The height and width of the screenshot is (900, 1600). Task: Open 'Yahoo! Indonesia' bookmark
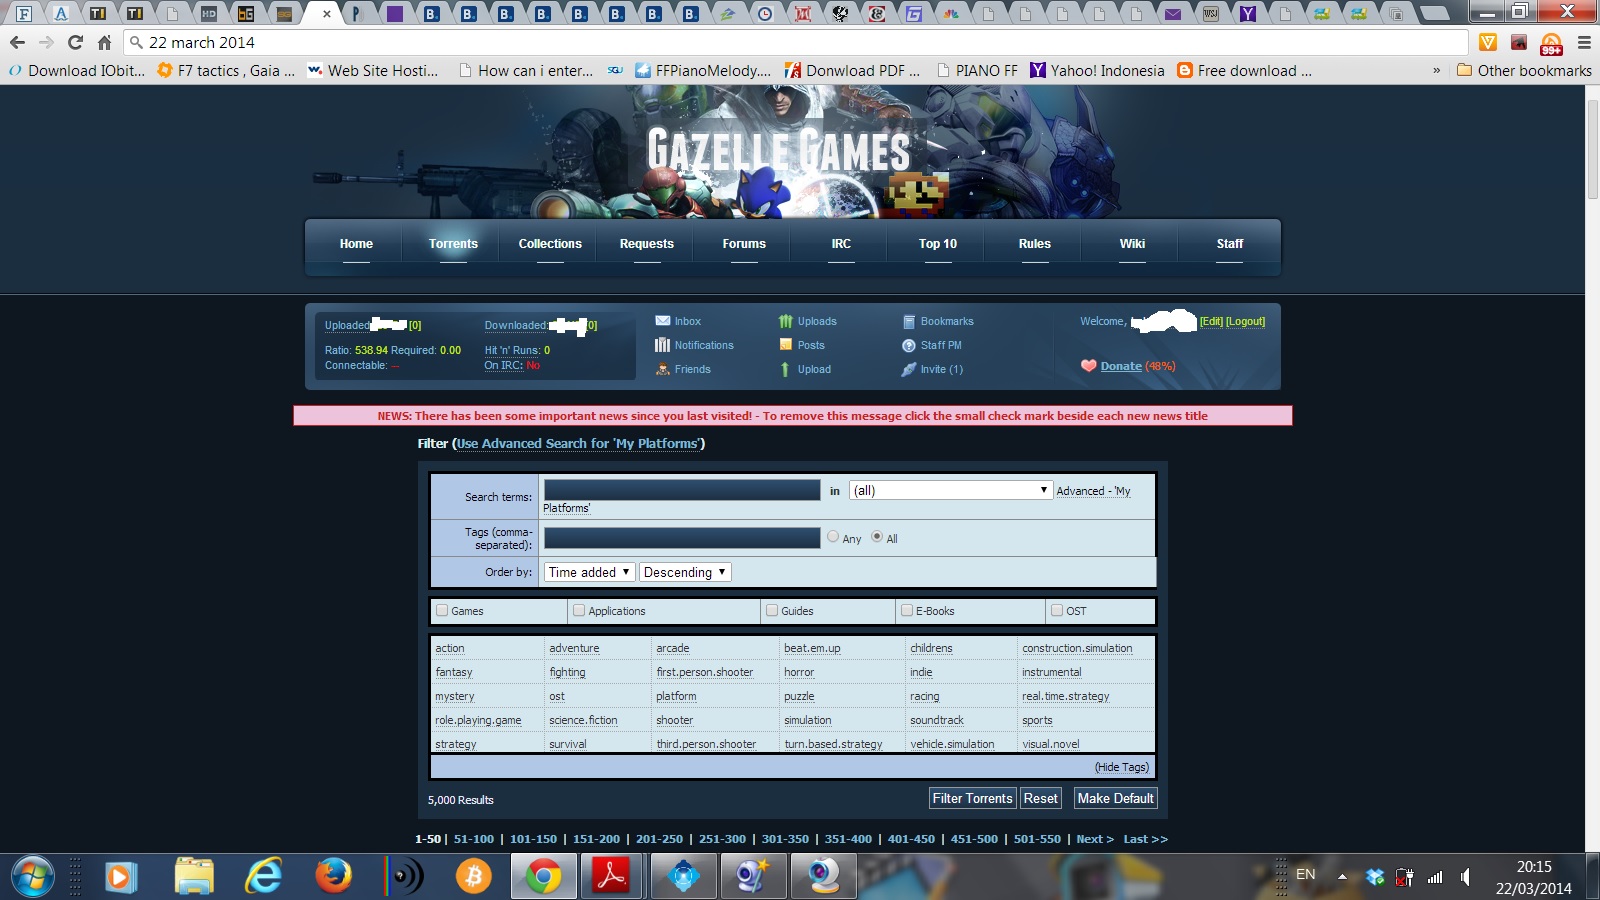tap(1097, 71)
